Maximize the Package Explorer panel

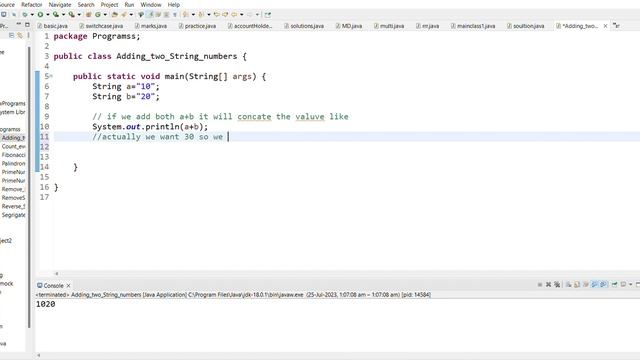(27, 24)
